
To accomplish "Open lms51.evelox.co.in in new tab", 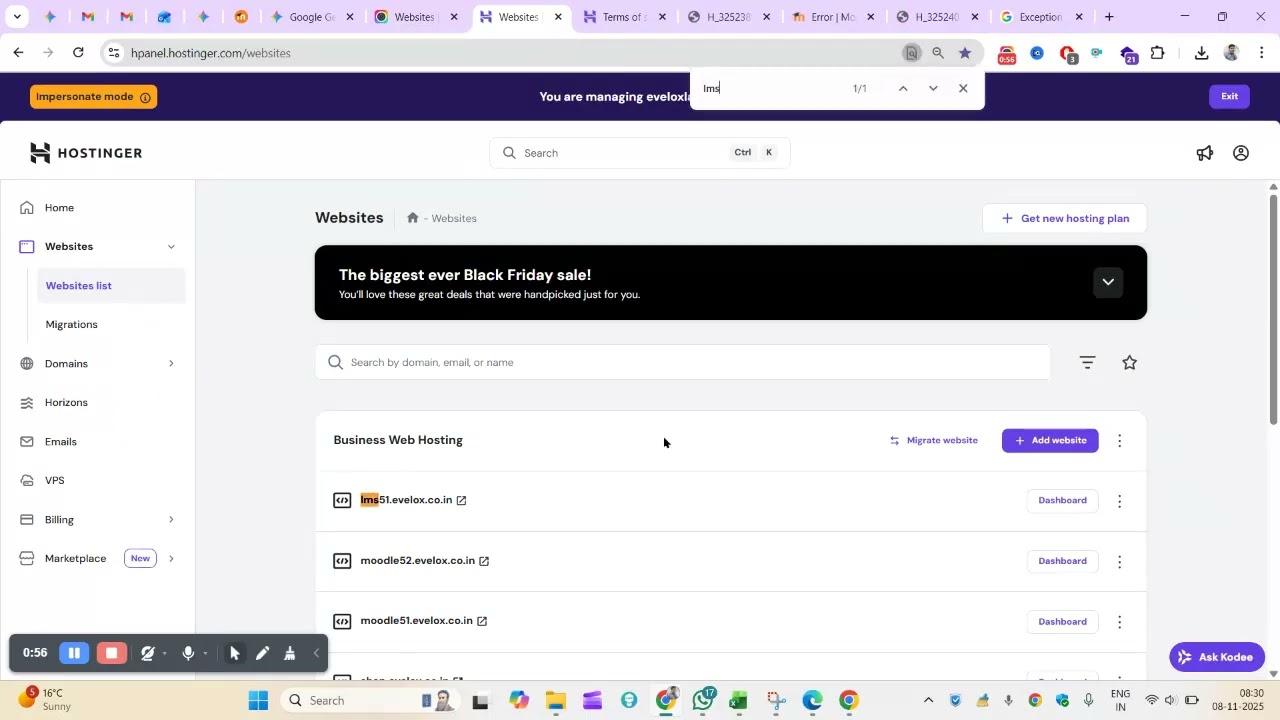I will (461, 500).
